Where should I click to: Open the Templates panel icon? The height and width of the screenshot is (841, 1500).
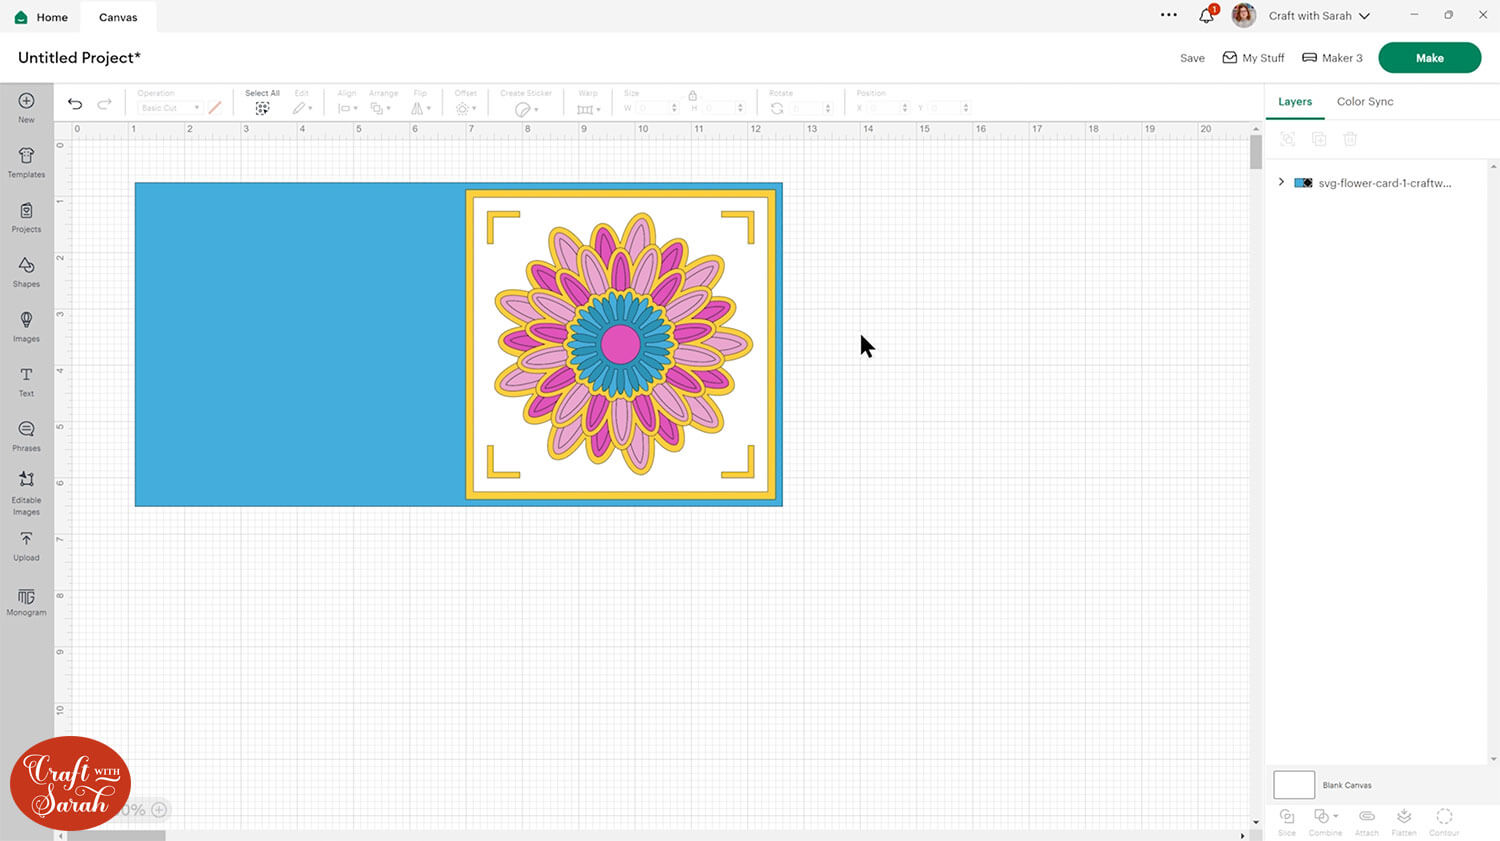point(26,161)
